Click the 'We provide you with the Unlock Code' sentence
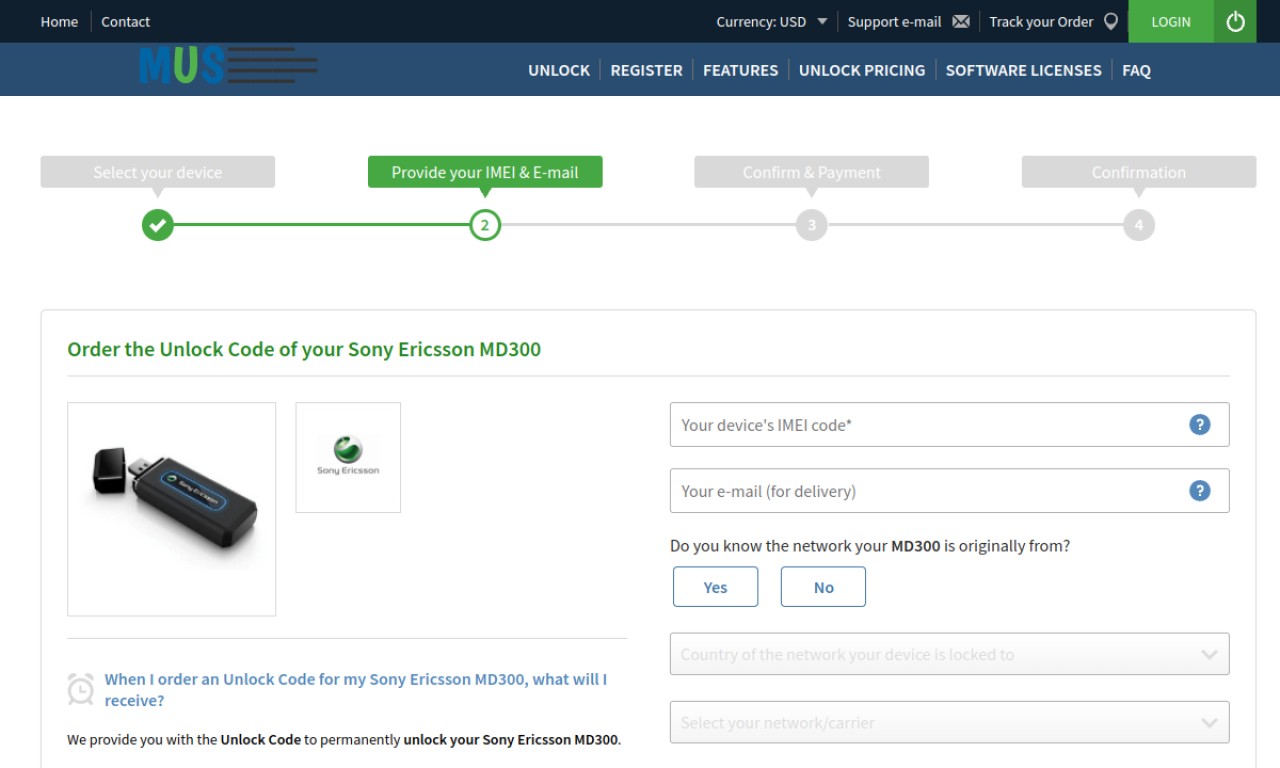Screen dimensions: 1280x768 pyautogui.click(x=344, y=740)
